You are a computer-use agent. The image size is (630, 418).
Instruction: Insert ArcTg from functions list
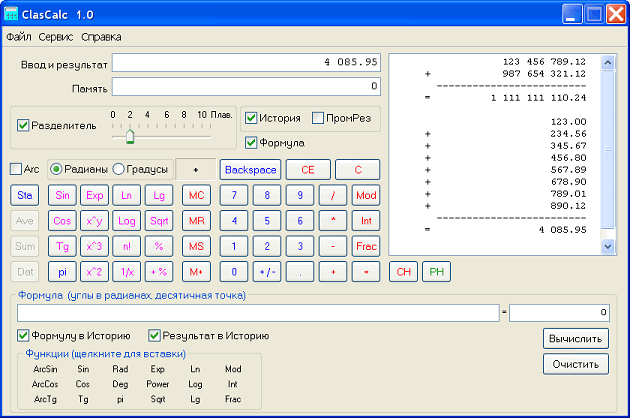click(45, 400)
